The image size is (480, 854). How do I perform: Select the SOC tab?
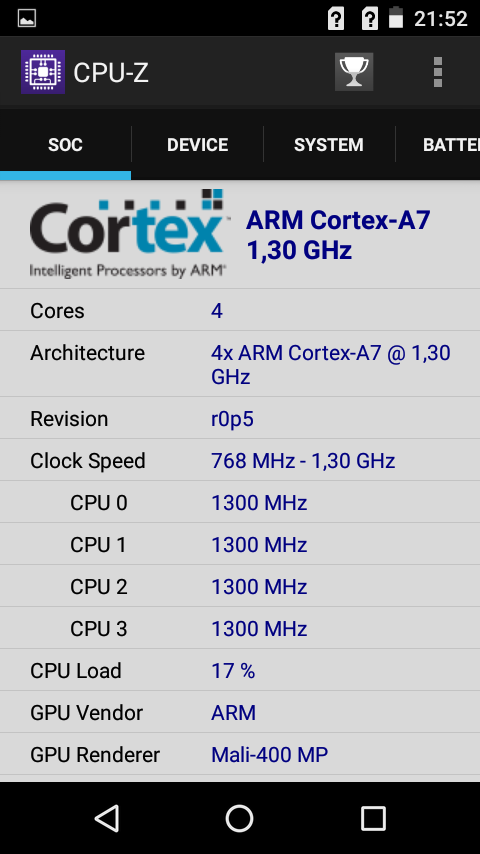pyautogui.click(x=65, y=144)
